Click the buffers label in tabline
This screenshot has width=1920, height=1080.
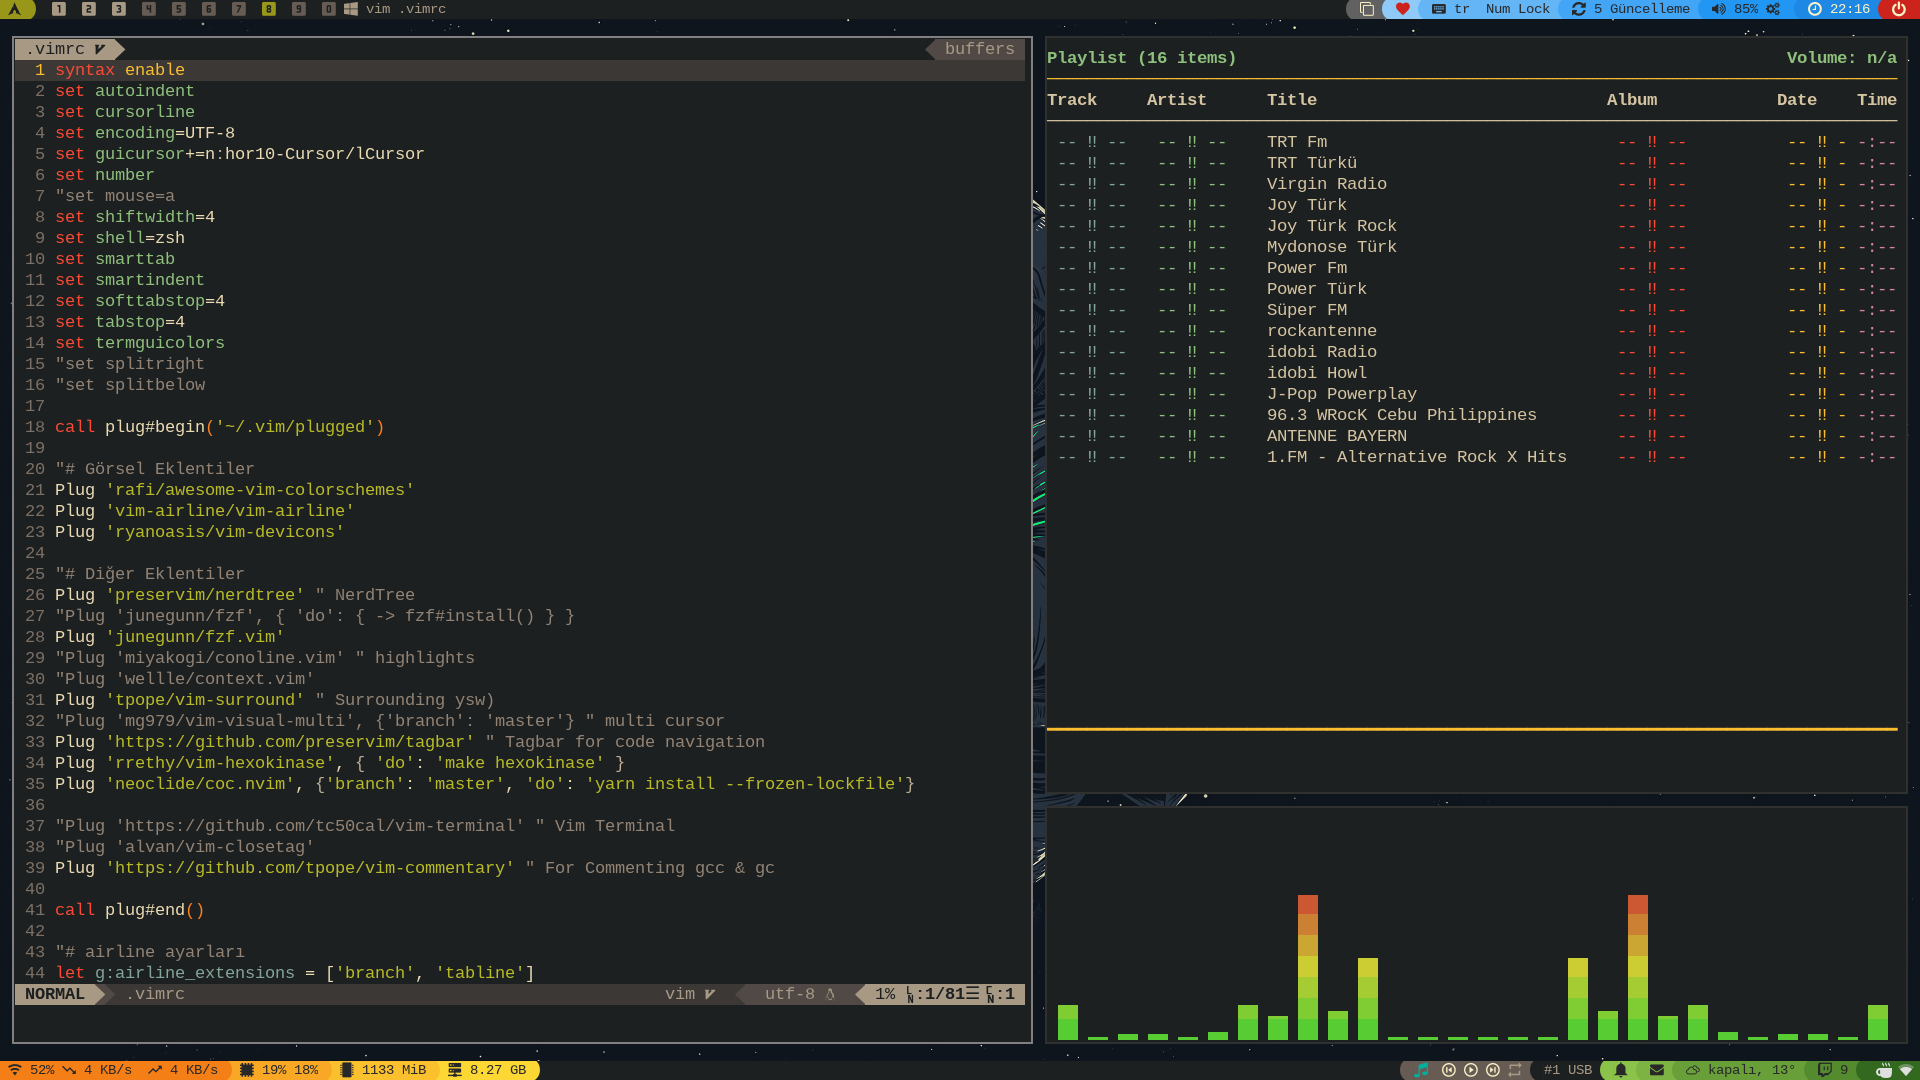(x=979, y=49)
